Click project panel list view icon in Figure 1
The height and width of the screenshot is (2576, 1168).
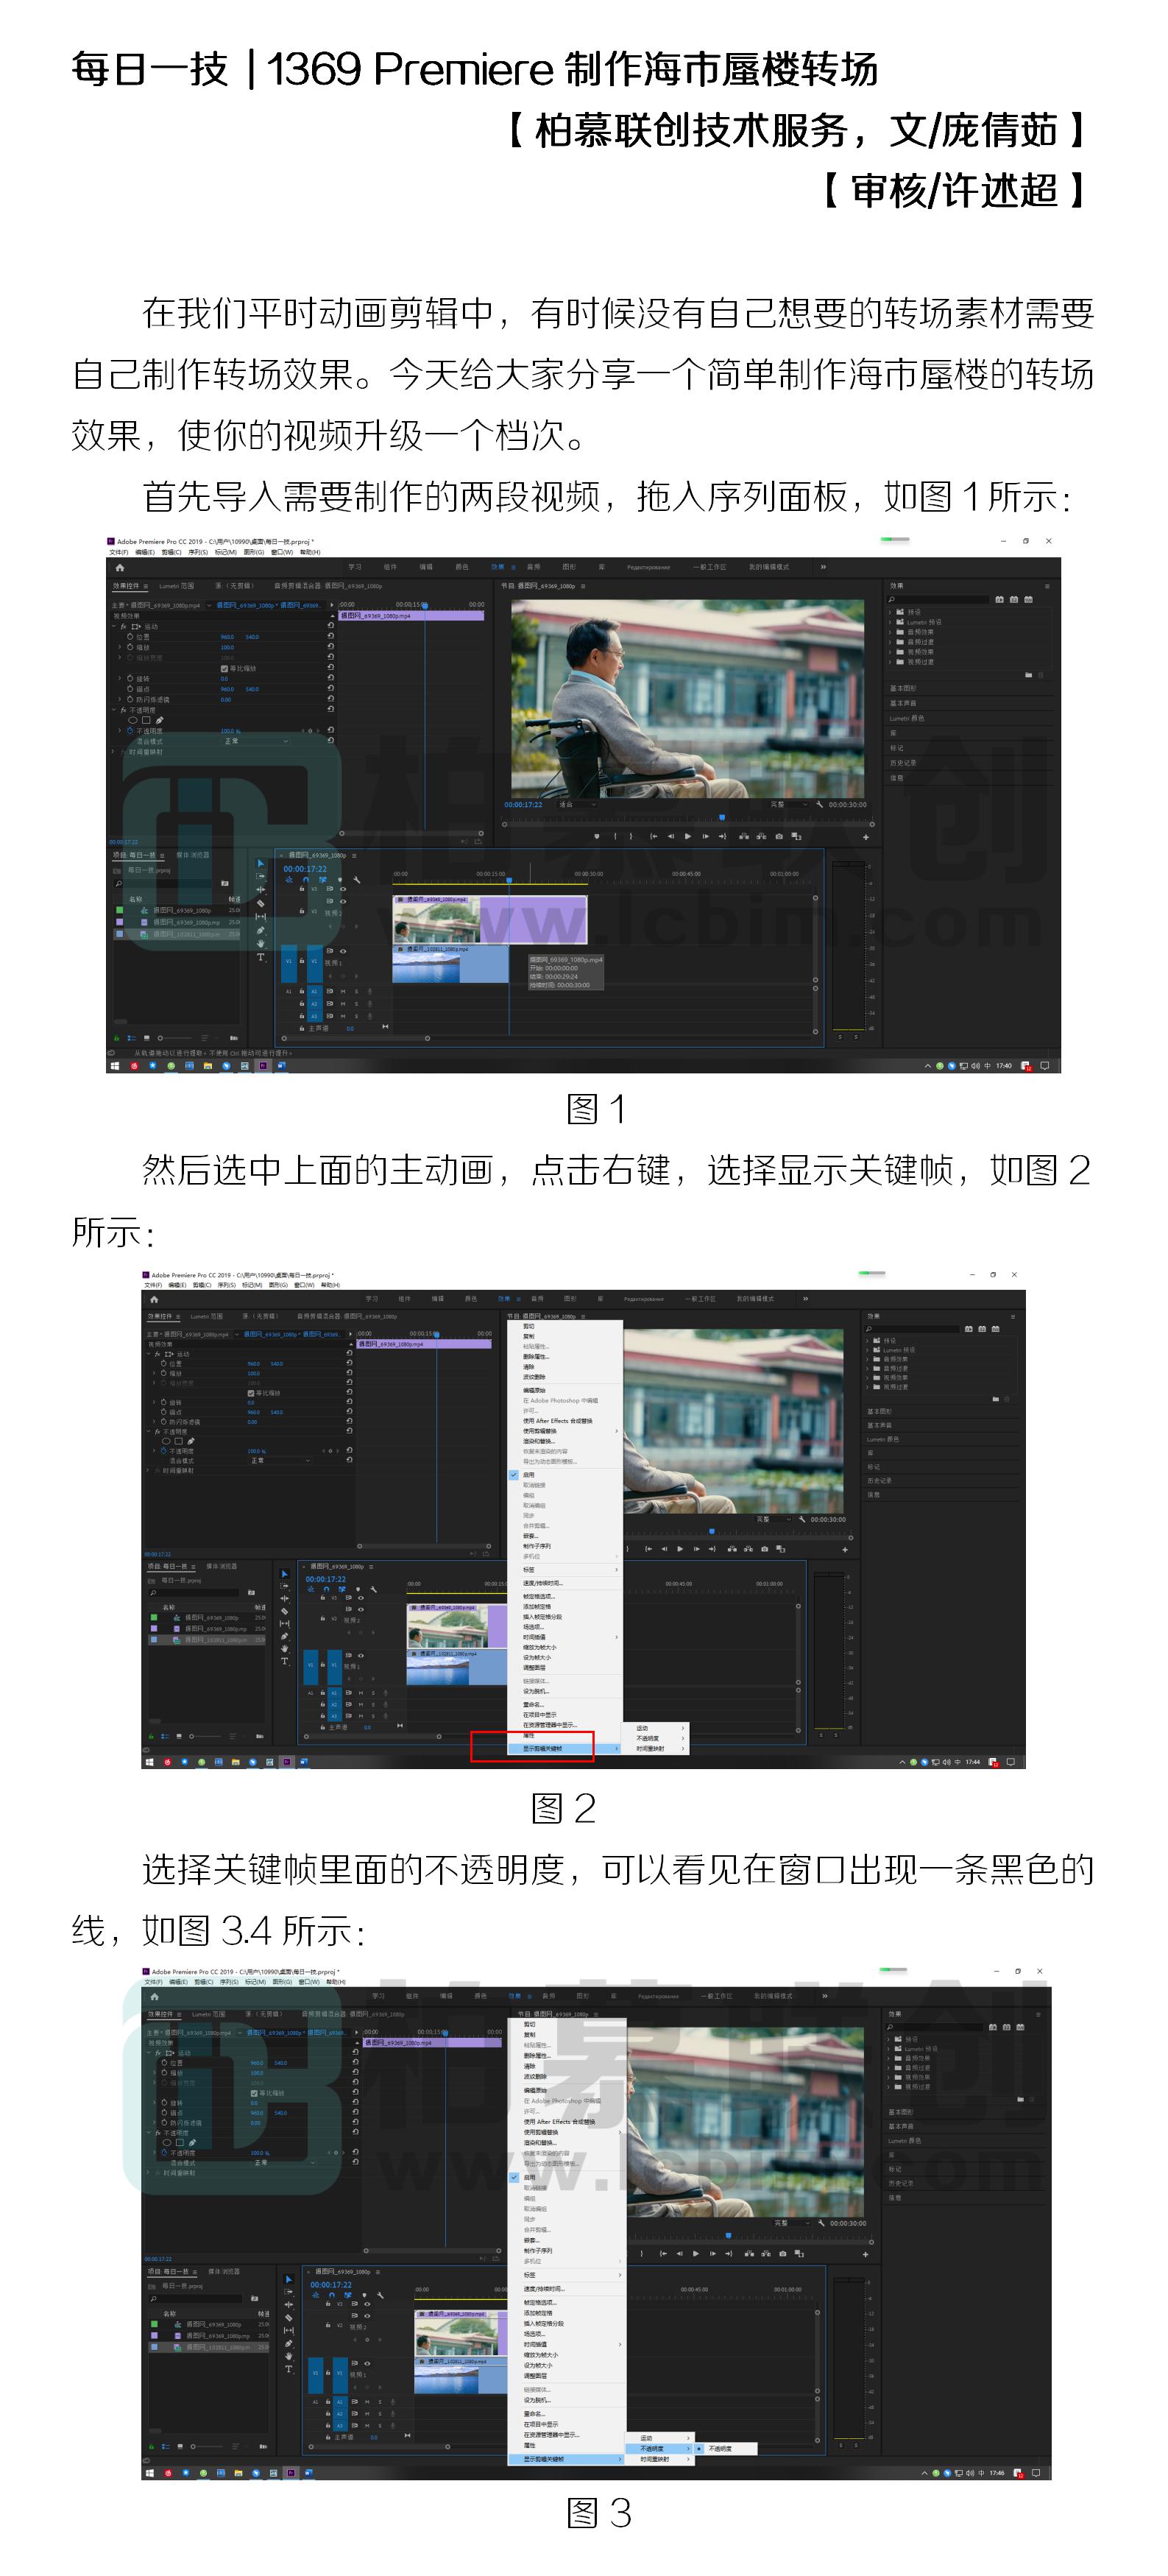point(132,1039)
